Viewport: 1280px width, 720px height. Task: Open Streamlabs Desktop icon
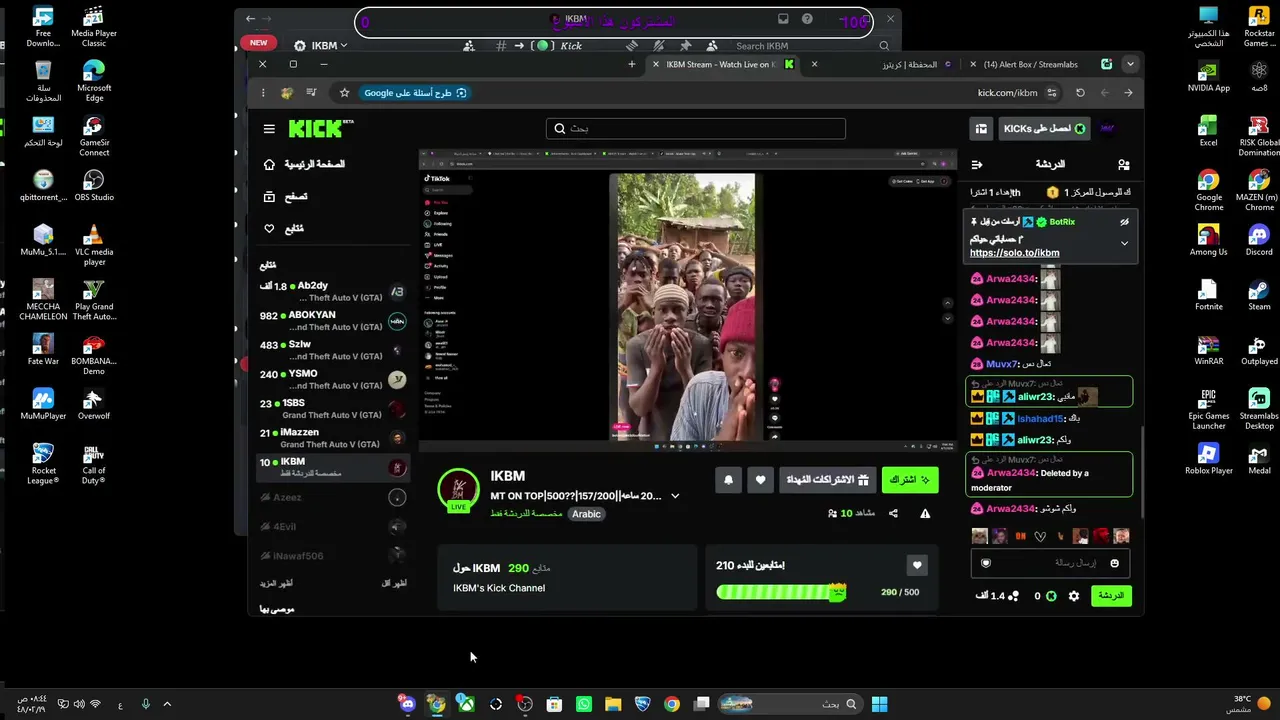(x=1259, y=408)
